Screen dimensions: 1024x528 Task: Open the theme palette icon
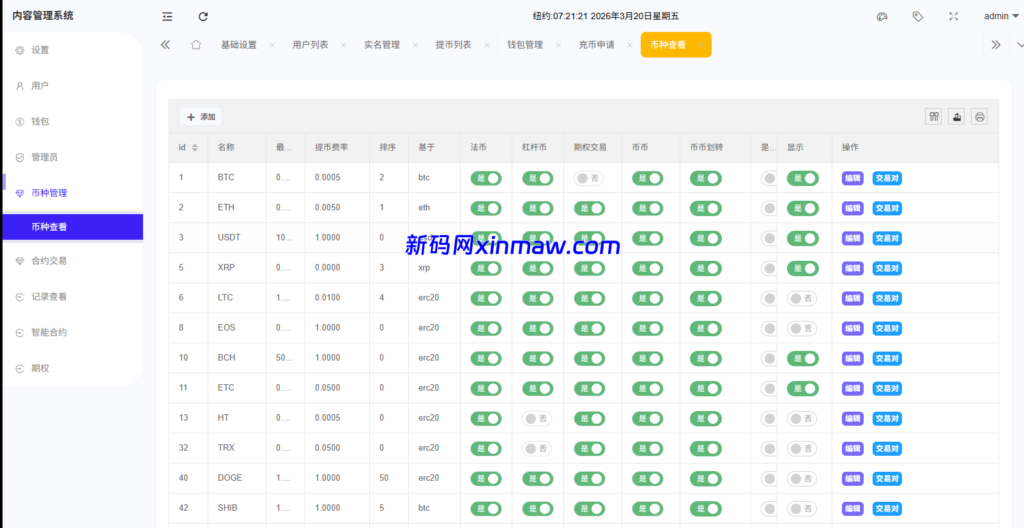point(882,17)
